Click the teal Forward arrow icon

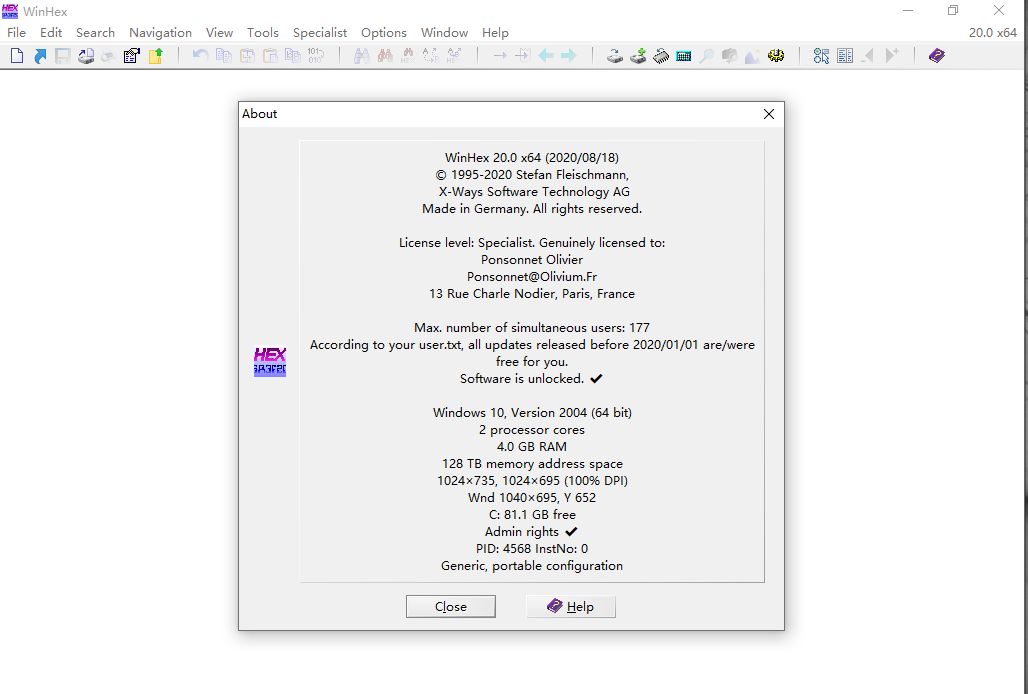(x=568, y=56)
